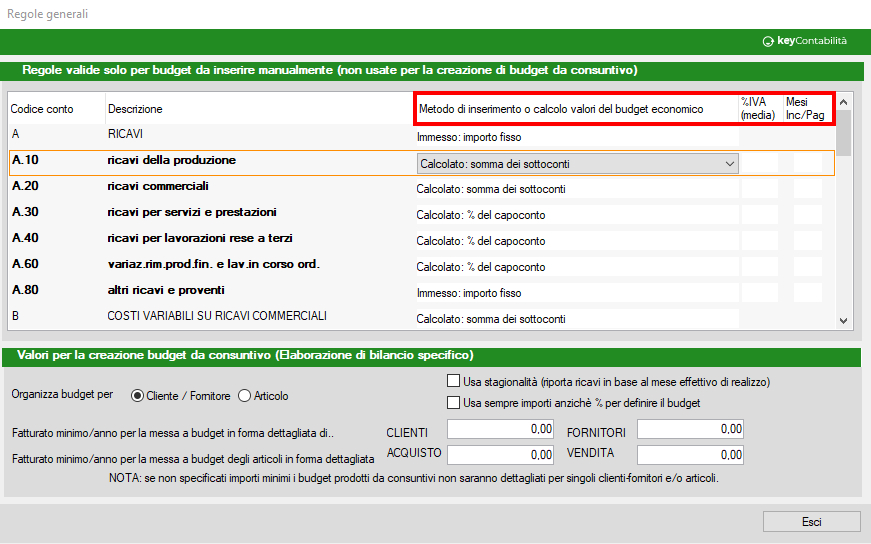Click the VENDITA minimum amount field
Image resolution: width=871 pixels, height=544 pixels.
point(690,455)
